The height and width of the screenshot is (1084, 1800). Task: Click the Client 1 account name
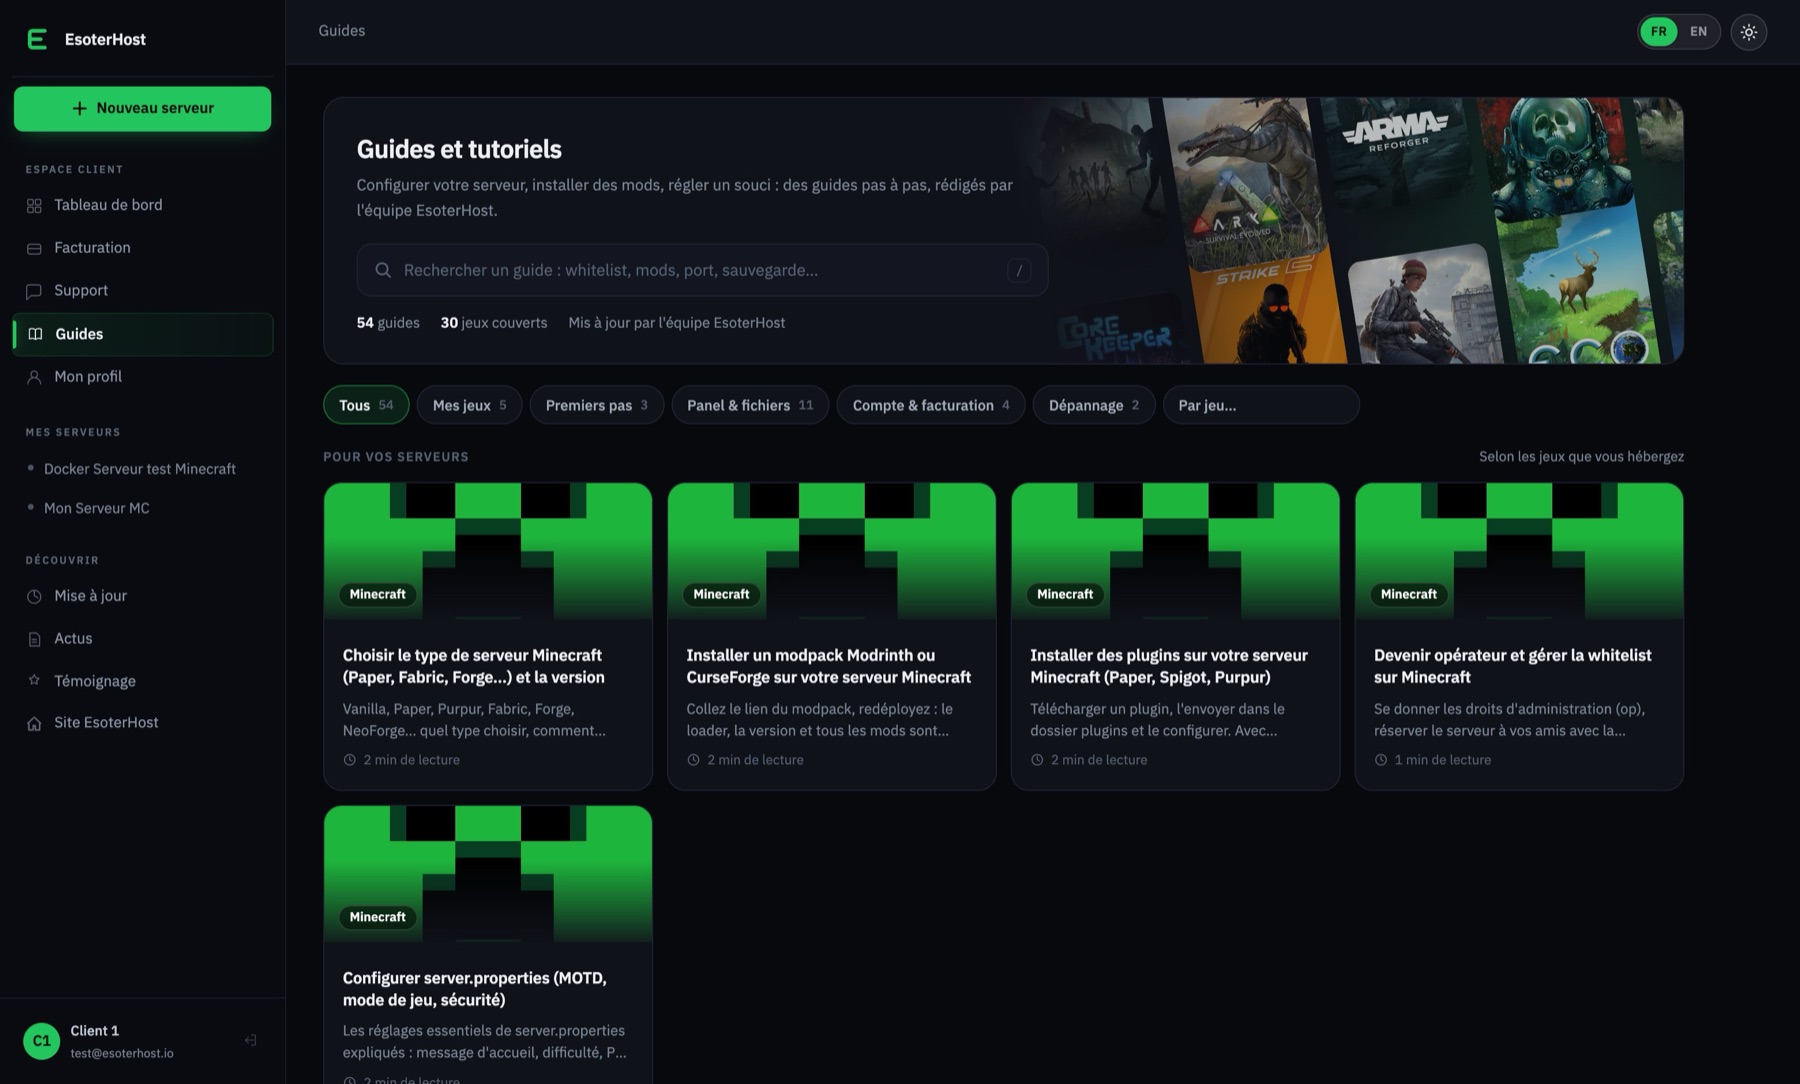pyautogui.click(x=95, y=1031)
